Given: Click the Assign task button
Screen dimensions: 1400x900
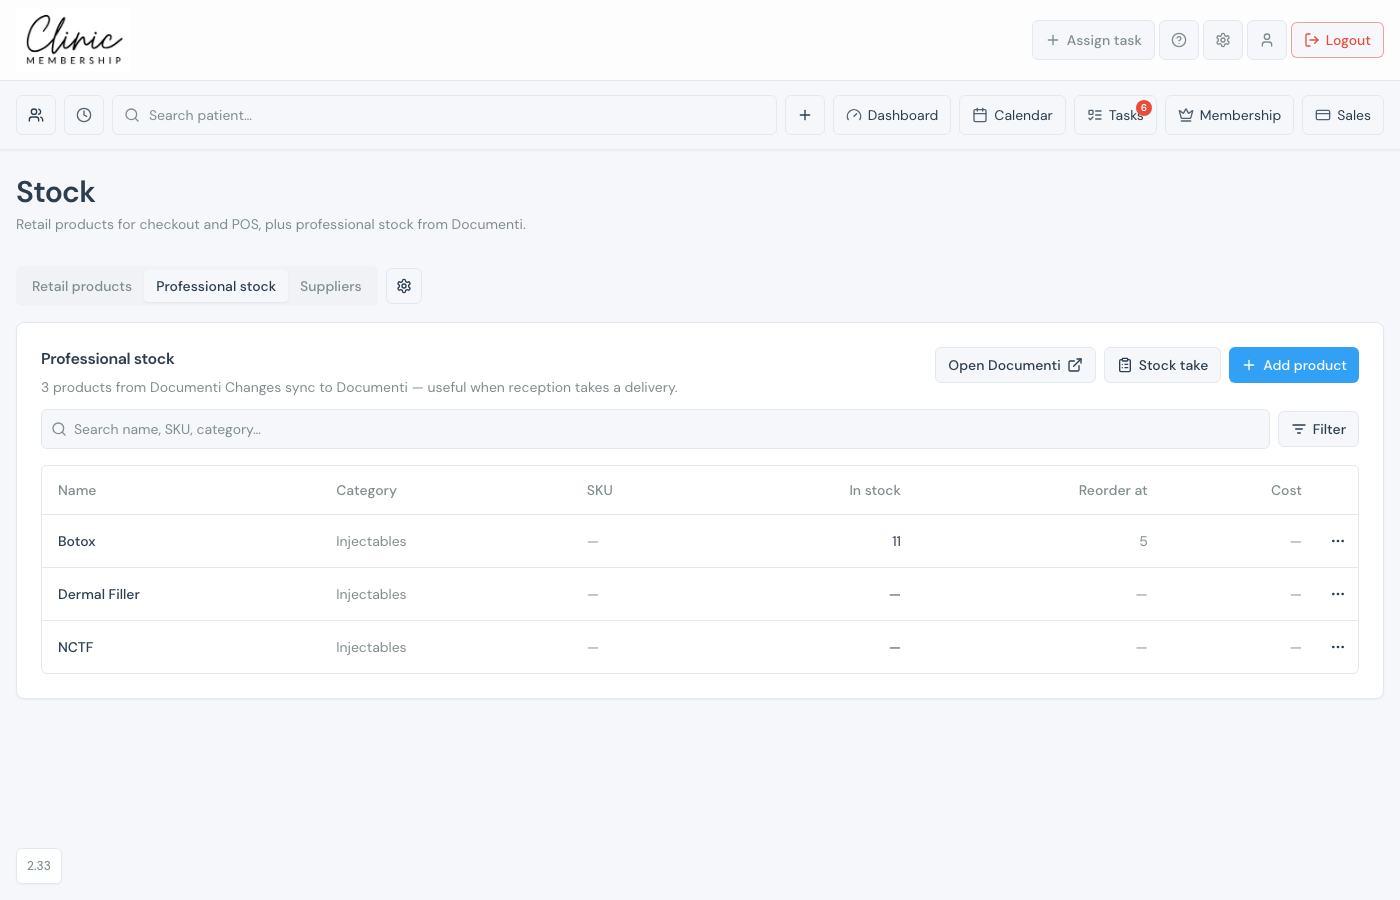Looking at the screenshot, I should (x=1094, y=40).
